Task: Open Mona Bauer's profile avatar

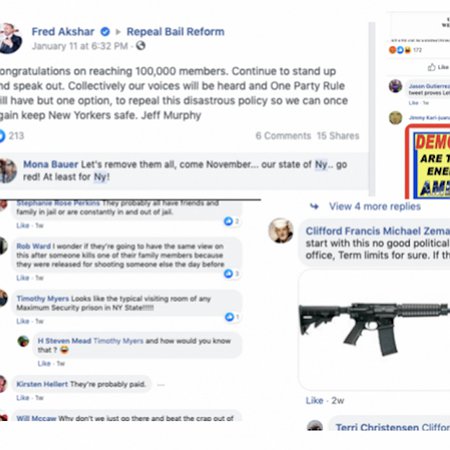Action: point(8,171)
